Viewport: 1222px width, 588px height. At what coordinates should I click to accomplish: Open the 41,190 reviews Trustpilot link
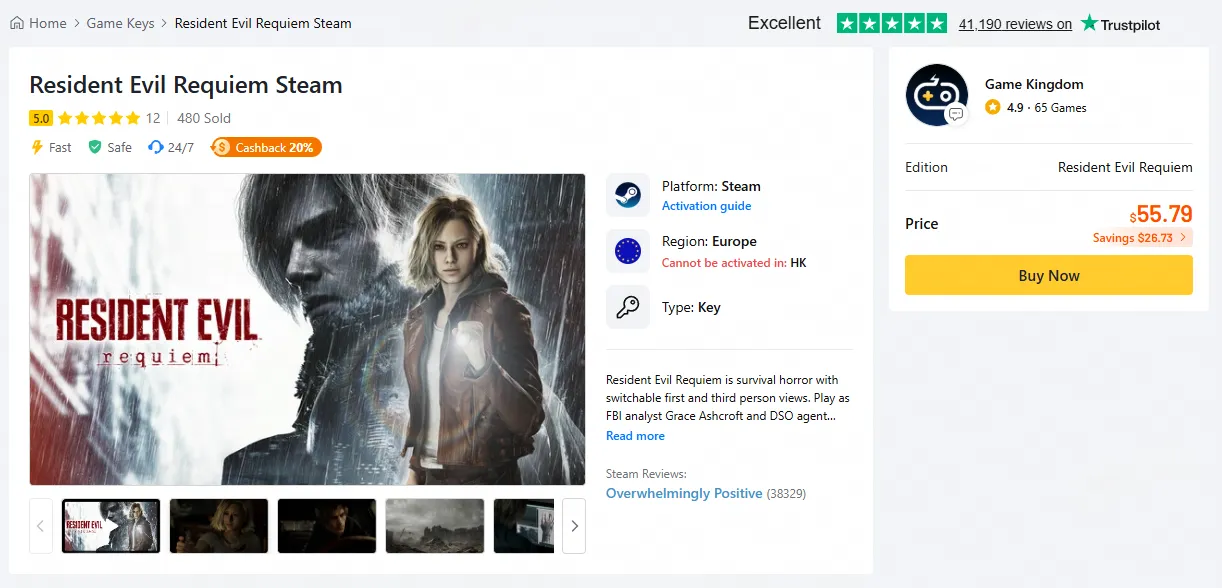coord(1015,24)
